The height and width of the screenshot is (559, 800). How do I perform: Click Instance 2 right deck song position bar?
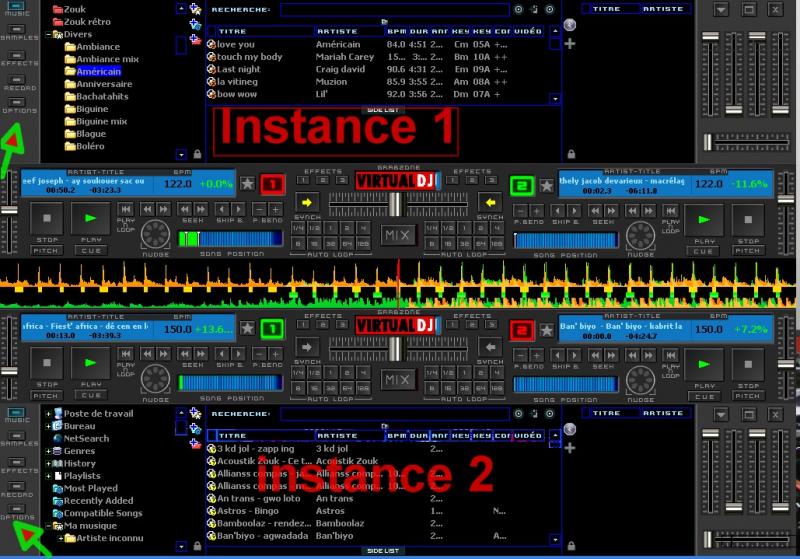pos(565,384)
